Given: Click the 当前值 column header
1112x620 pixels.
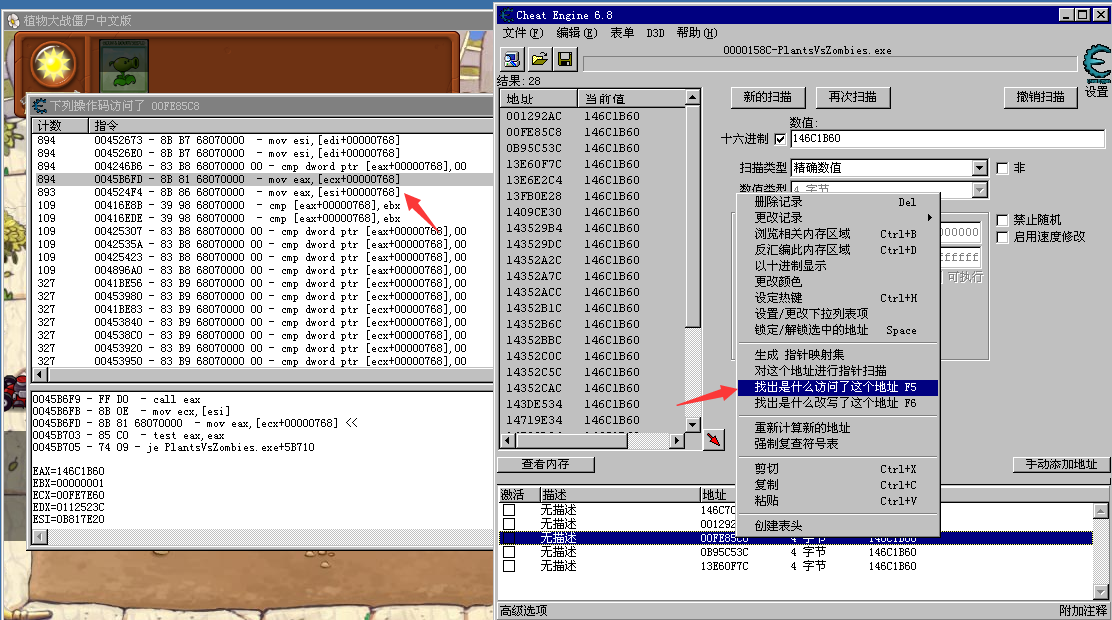Looking at the screenshot, I should (x=631, y=99).
